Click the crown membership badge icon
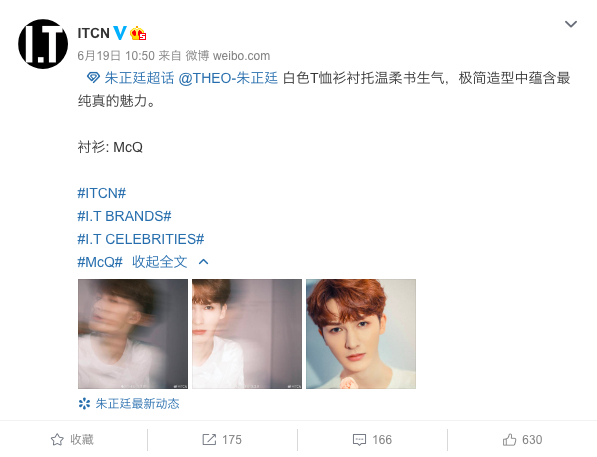 [138, 34]
